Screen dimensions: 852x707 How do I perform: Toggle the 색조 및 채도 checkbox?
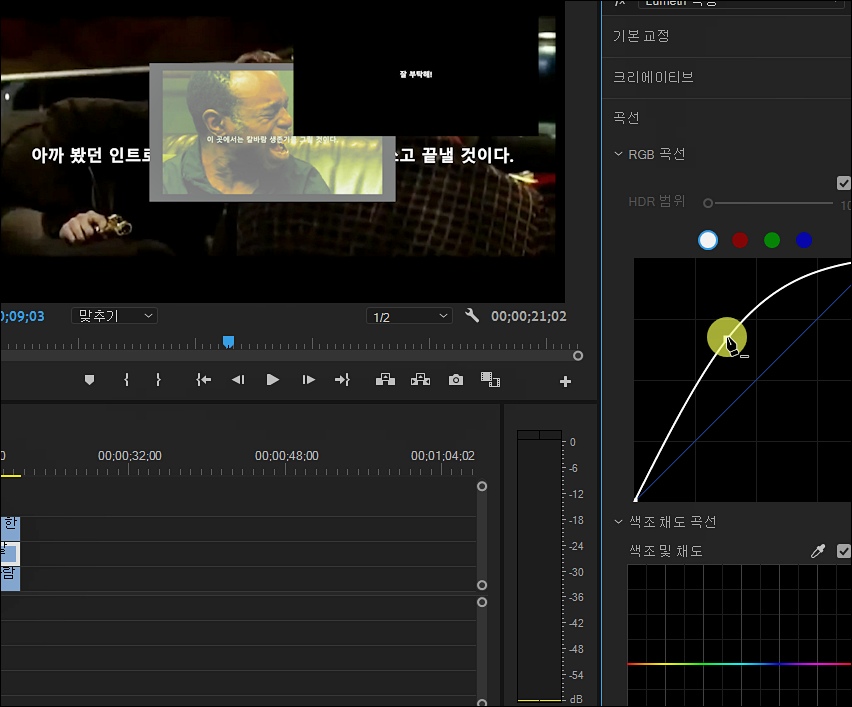click(x=843, y=551)
